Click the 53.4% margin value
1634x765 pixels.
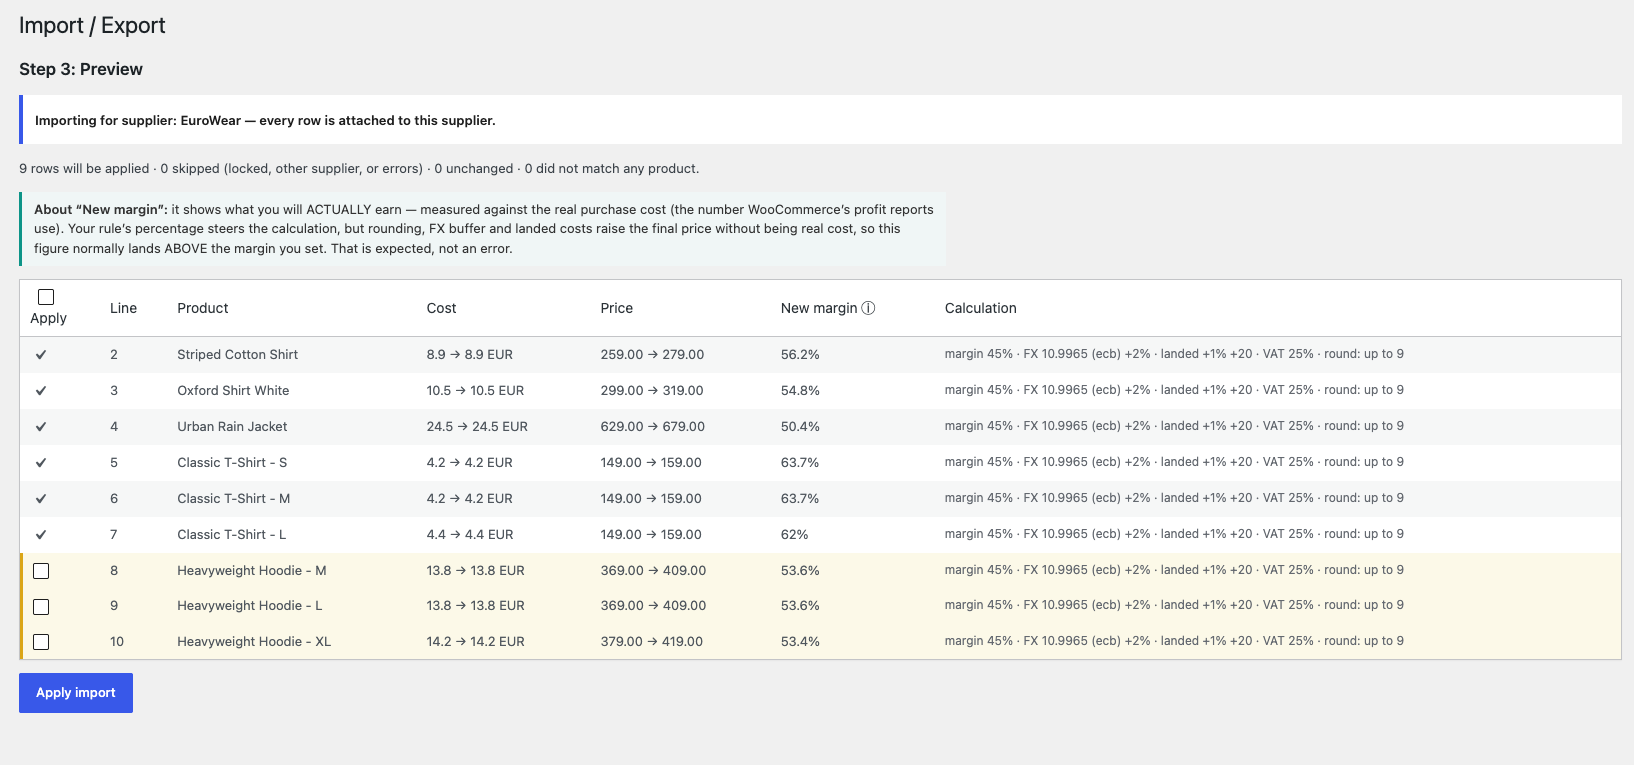tap(800, 641)
